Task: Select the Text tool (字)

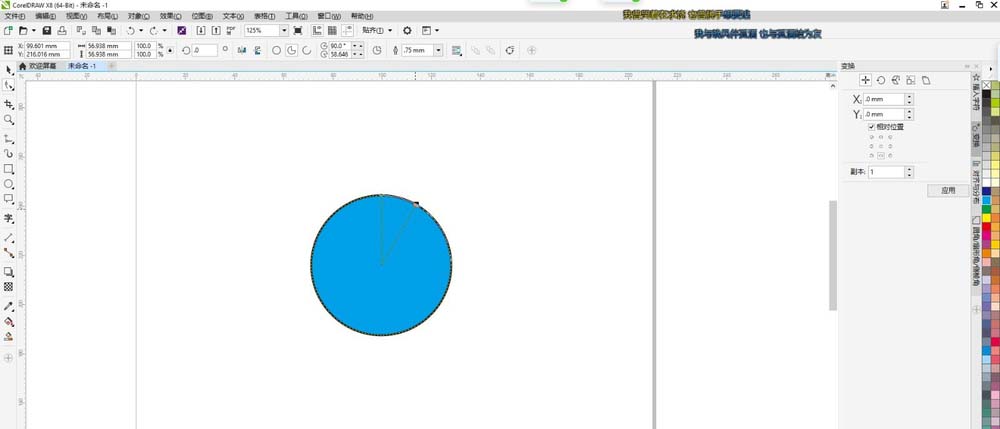Action: 8,218
